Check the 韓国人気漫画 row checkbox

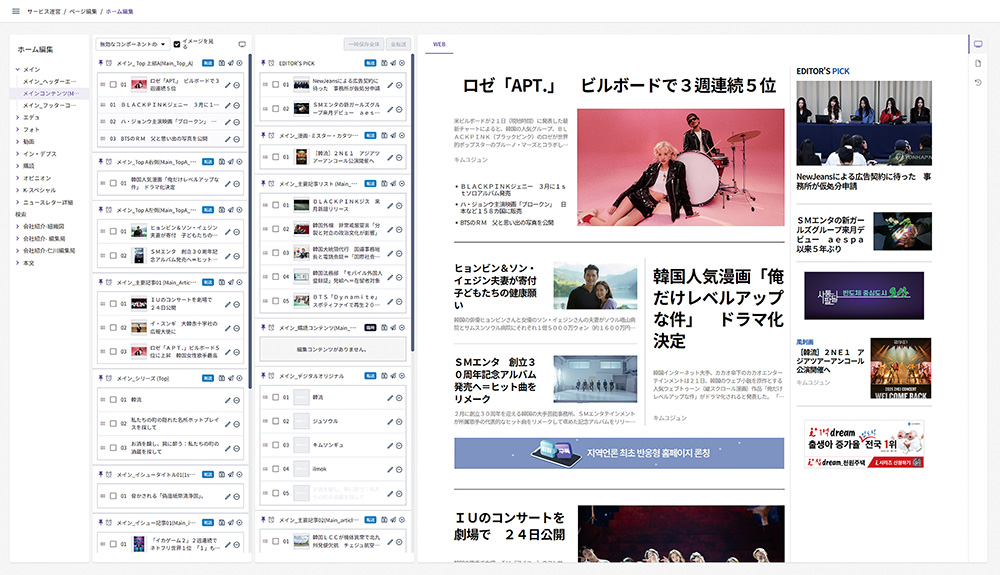pyautogui.click(x=114, y=183)
